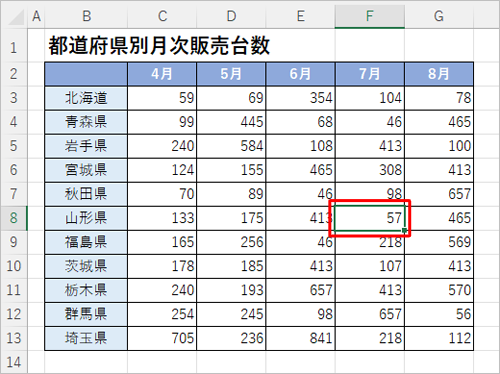Screen dimensions: 500x374
Task: Click 福島県 August value 569
Action: coord(439,242)
